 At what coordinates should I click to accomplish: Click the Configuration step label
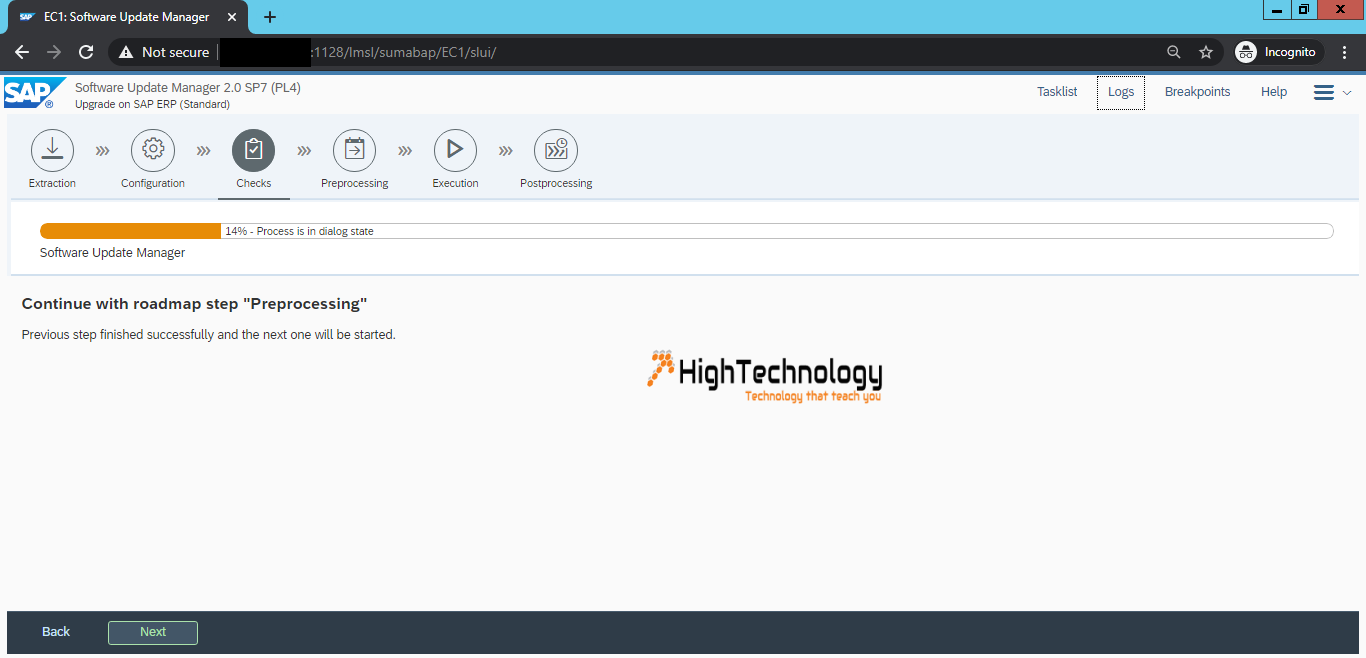pos(153,184)
